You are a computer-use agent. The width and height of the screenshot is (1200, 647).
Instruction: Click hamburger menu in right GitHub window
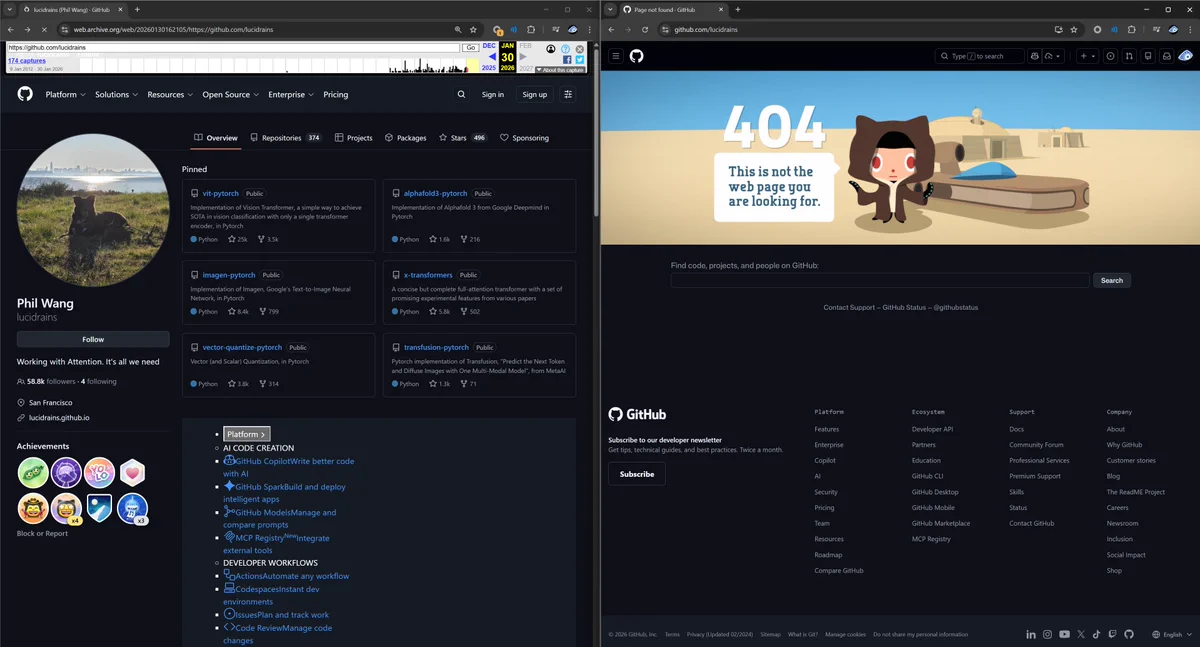pyautogui.click(x=616, y=56)
